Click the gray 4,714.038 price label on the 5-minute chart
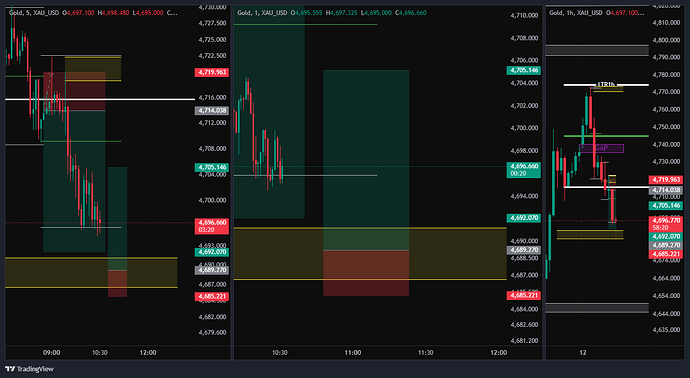The height and width of the screenshot is (378, 690). click(212, 110)
